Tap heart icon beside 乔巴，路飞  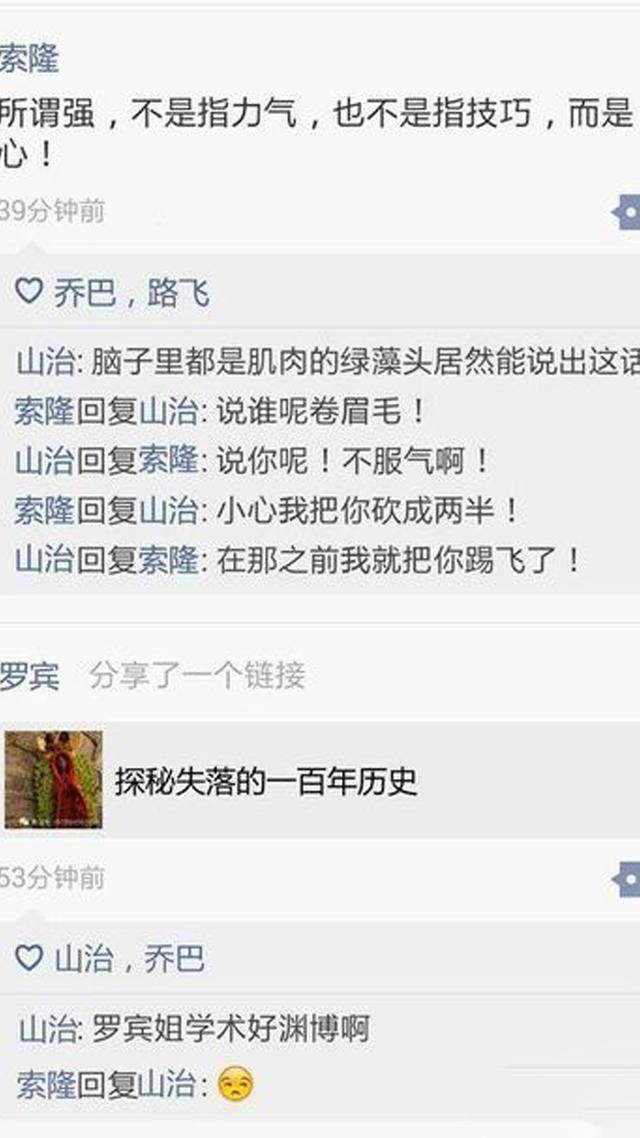click(29, 292)
